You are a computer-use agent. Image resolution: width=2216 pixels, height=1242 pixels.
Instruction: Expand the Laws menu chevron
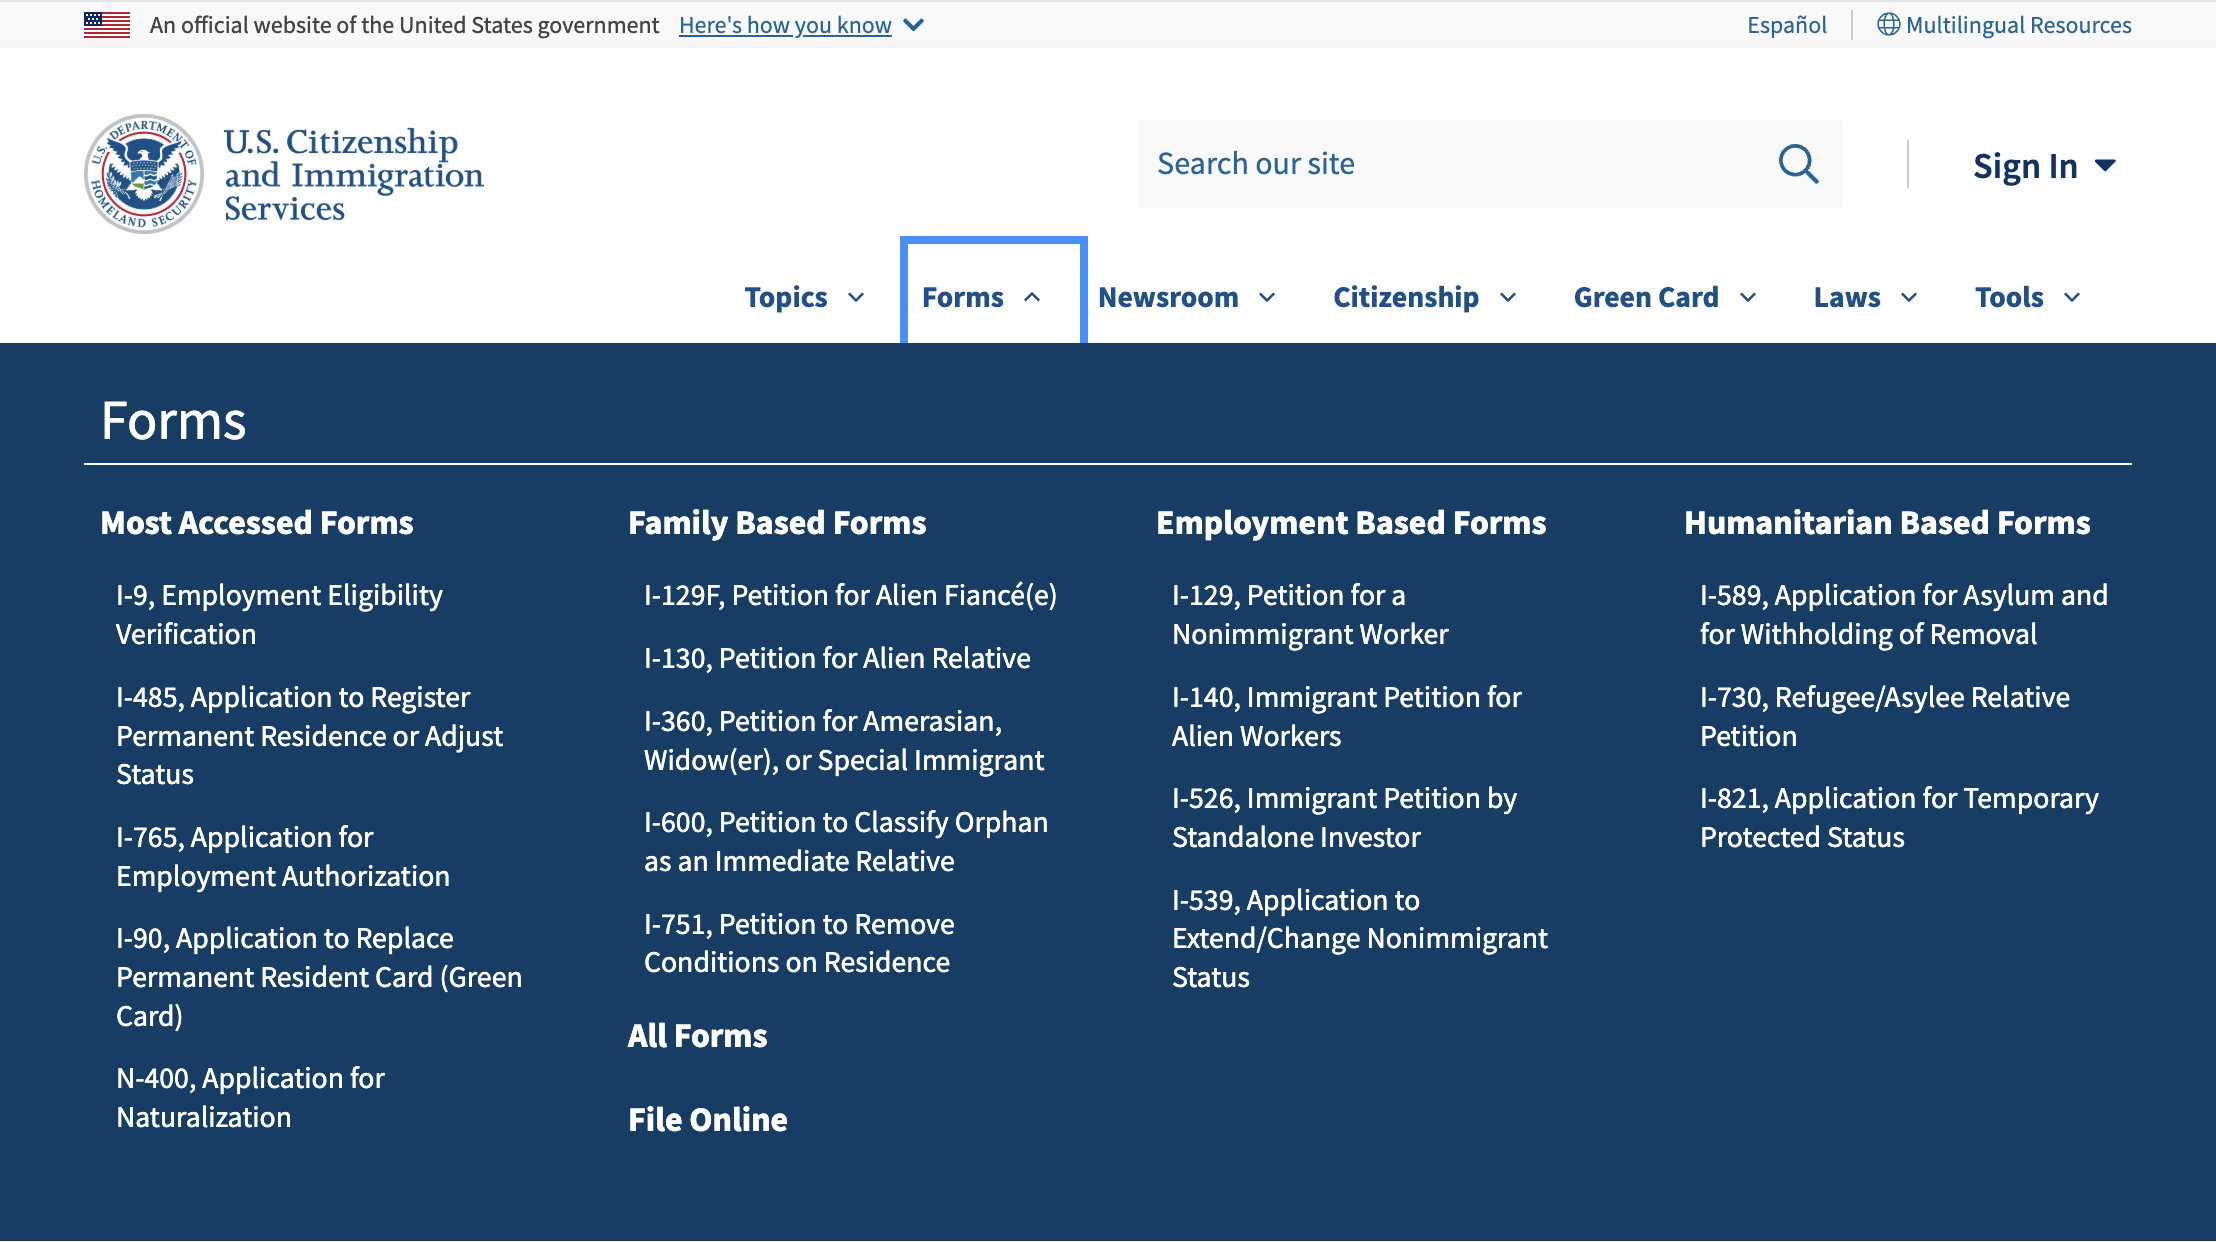pyautogui.click(x=1909, y=297)
